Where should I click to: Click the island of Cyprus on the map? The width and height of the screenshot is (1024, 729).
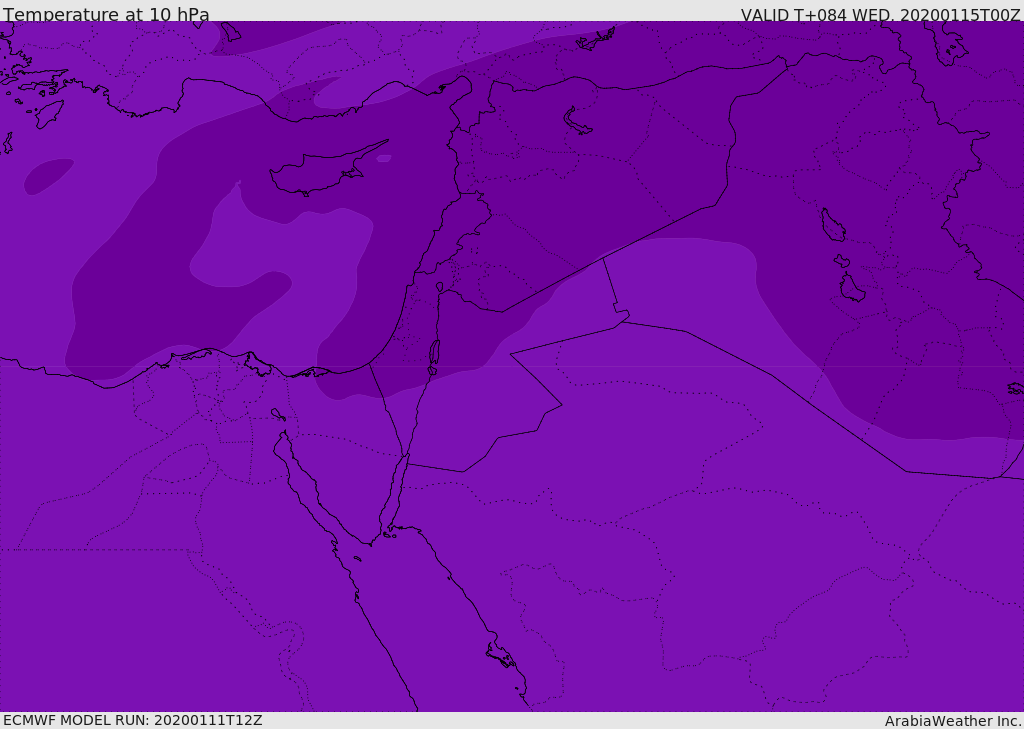click(327, 170)
